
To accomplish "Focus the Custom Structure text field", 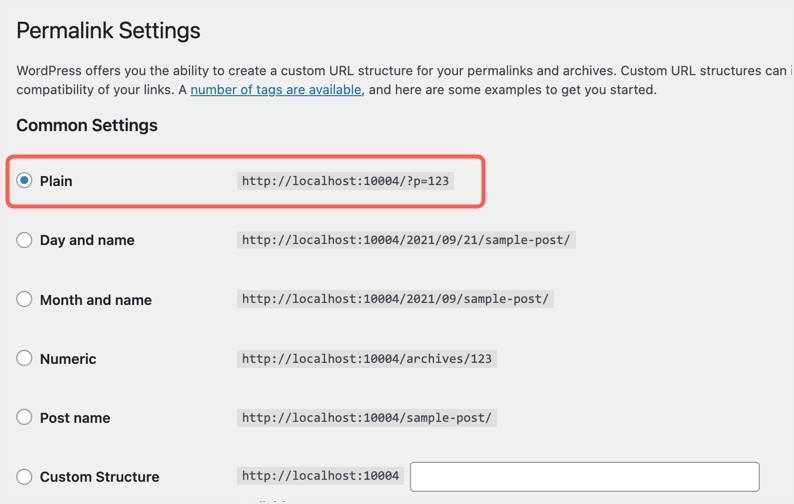I will point(584,476).
